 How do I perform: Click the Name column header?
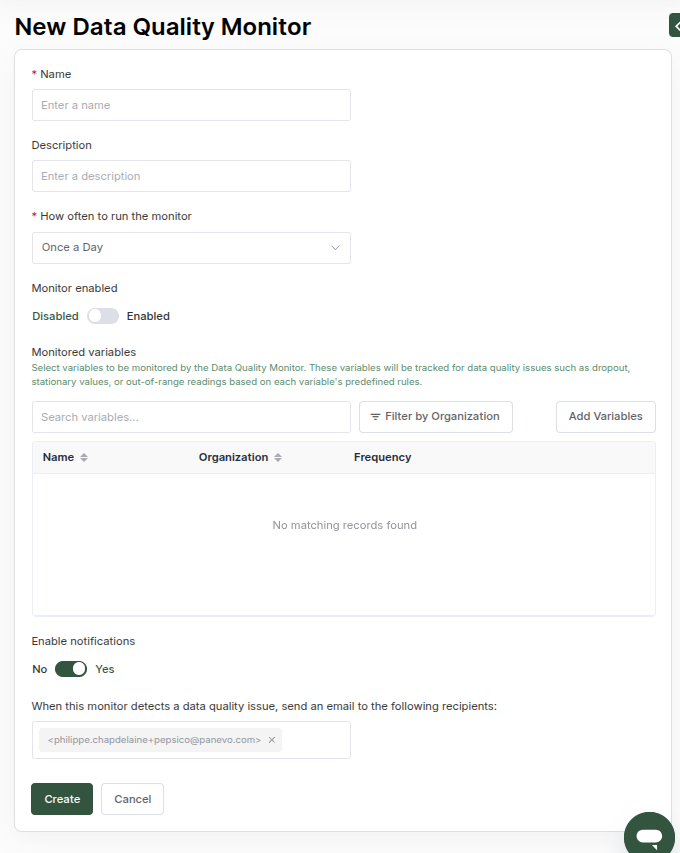tap(58, 458)
